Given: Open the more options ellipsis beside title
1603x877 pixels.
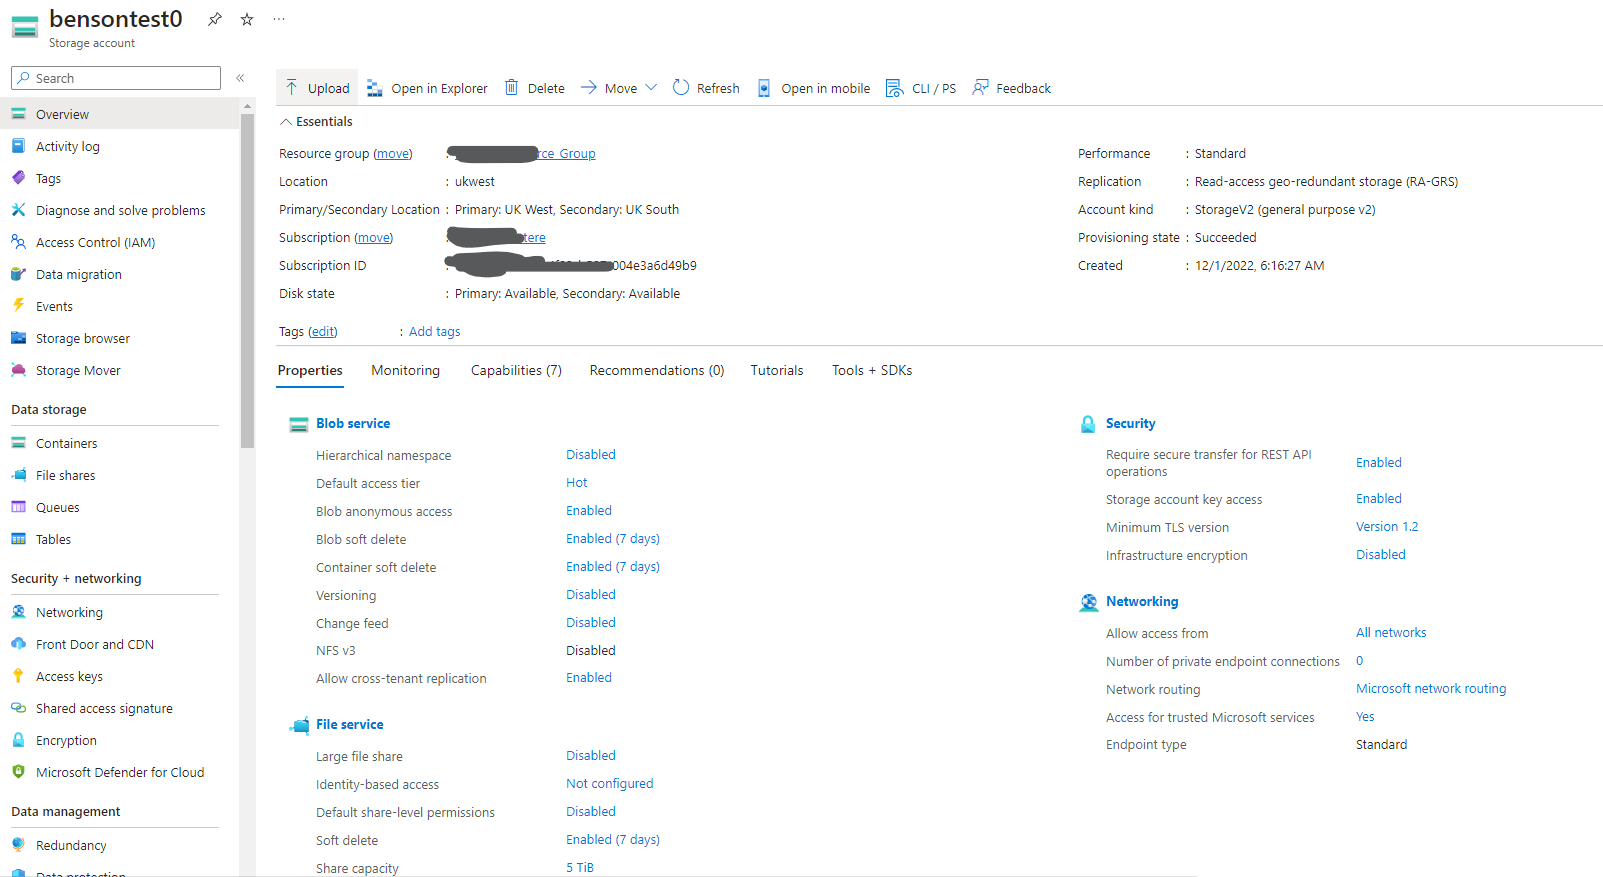Looking at the screenshot, I should coord(279,19).
